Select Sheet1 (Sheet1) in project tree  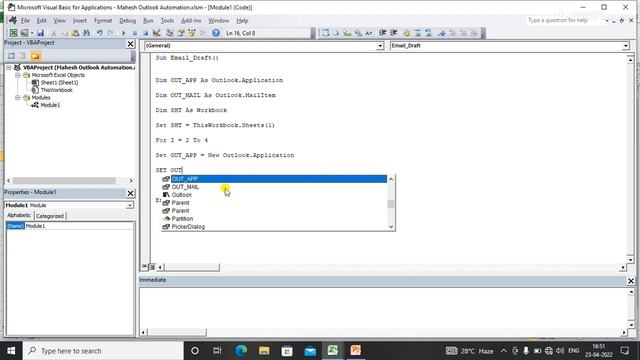pyautogui.click(x=59, y=82)
